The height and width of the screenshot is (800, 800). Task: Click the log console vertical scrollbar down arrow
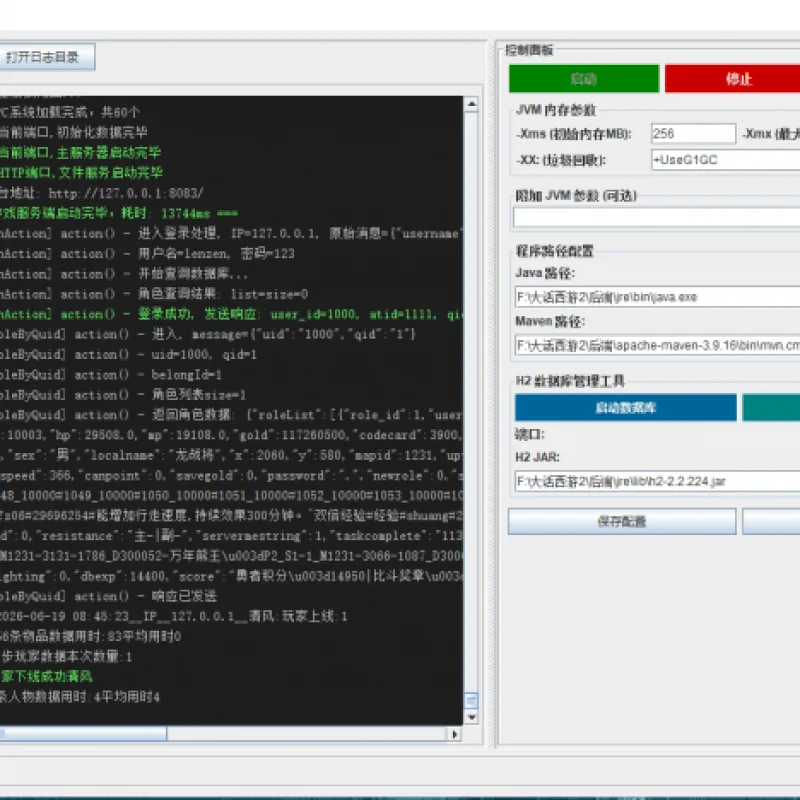pyautogui.click(x=471, y=717)
